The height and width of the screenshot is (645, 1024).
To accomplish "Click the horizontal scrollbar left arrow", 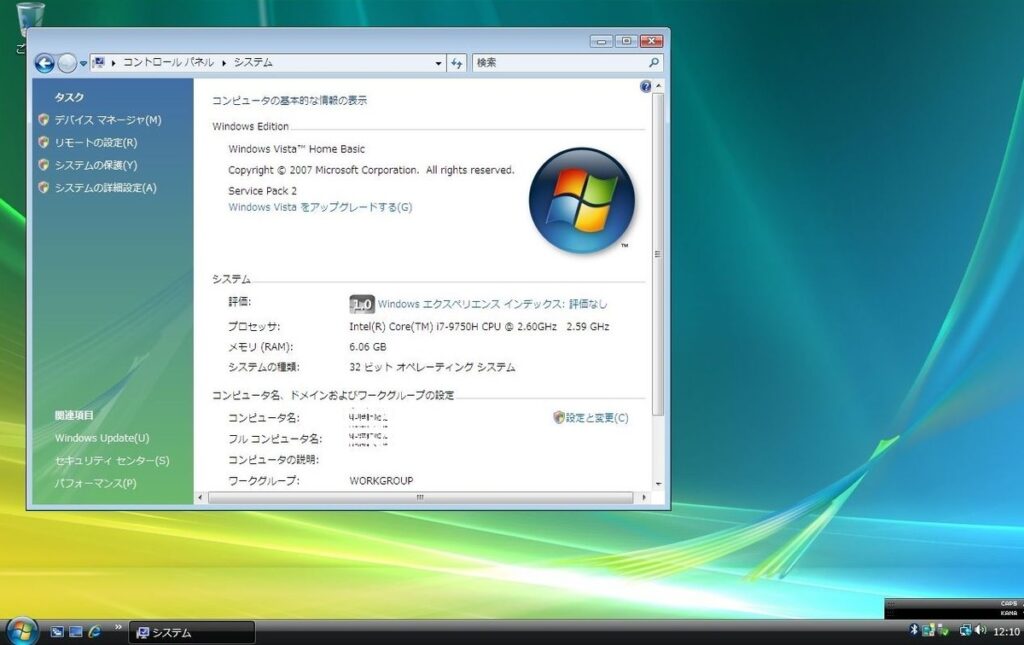I will [200, 497].
